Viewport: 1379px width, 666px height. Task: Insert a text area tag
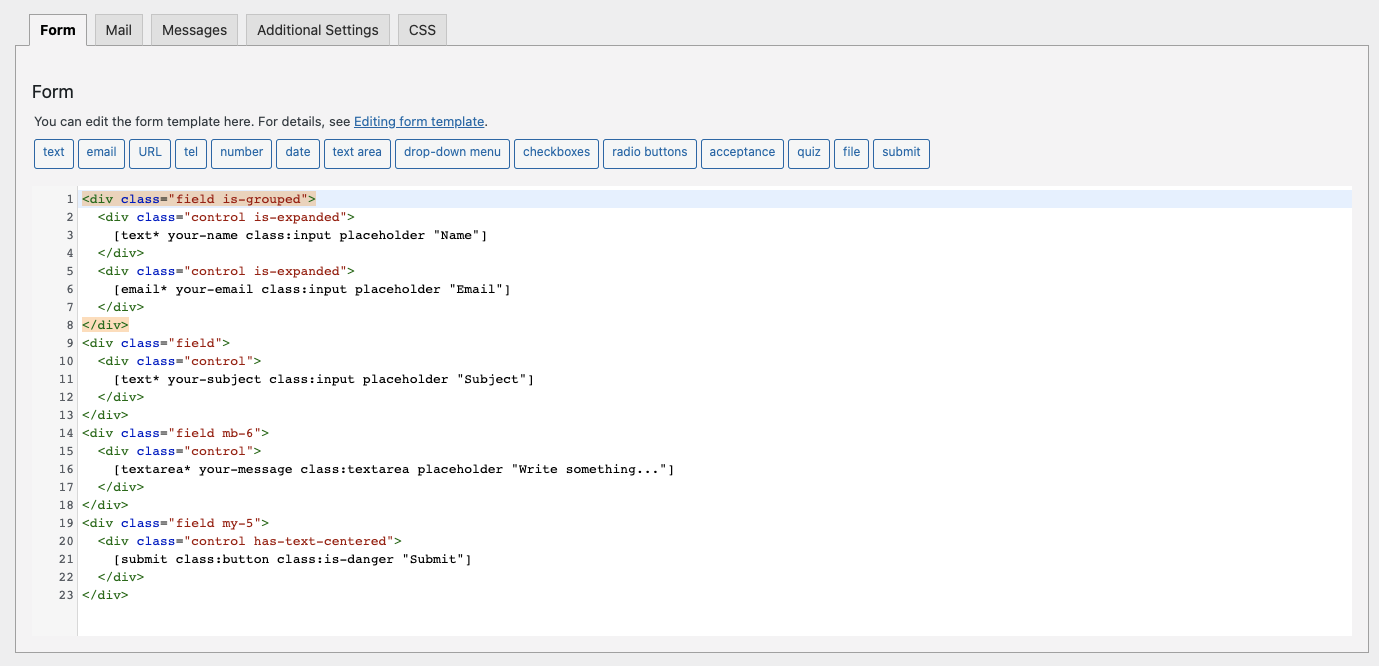[357, 153]
